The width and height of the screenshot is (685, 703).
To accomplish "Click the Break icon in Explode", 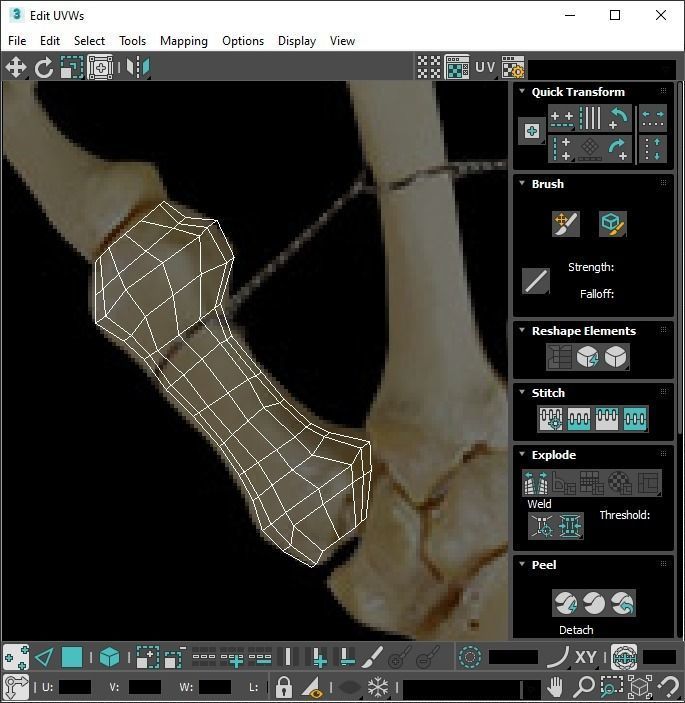I will [536, 482].
